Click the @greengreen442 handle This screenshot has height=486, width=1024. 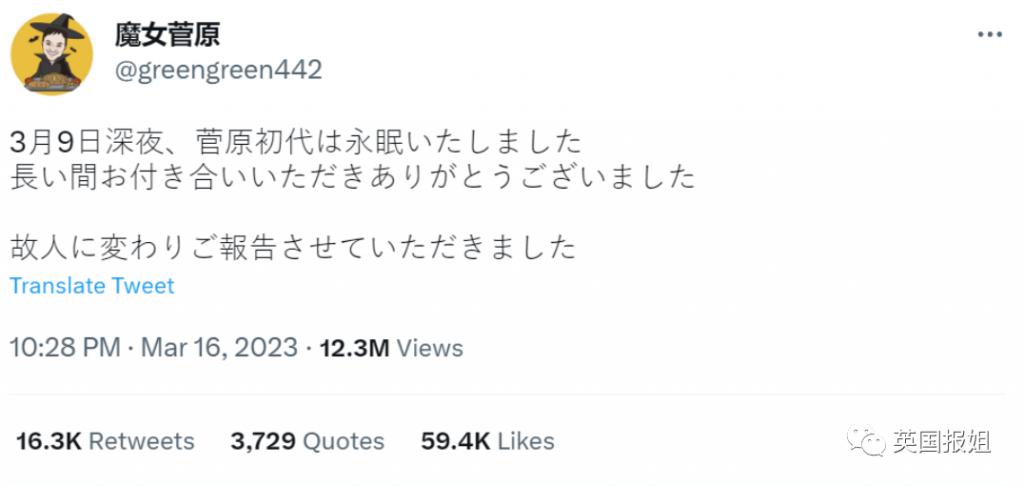coord(218,69)
